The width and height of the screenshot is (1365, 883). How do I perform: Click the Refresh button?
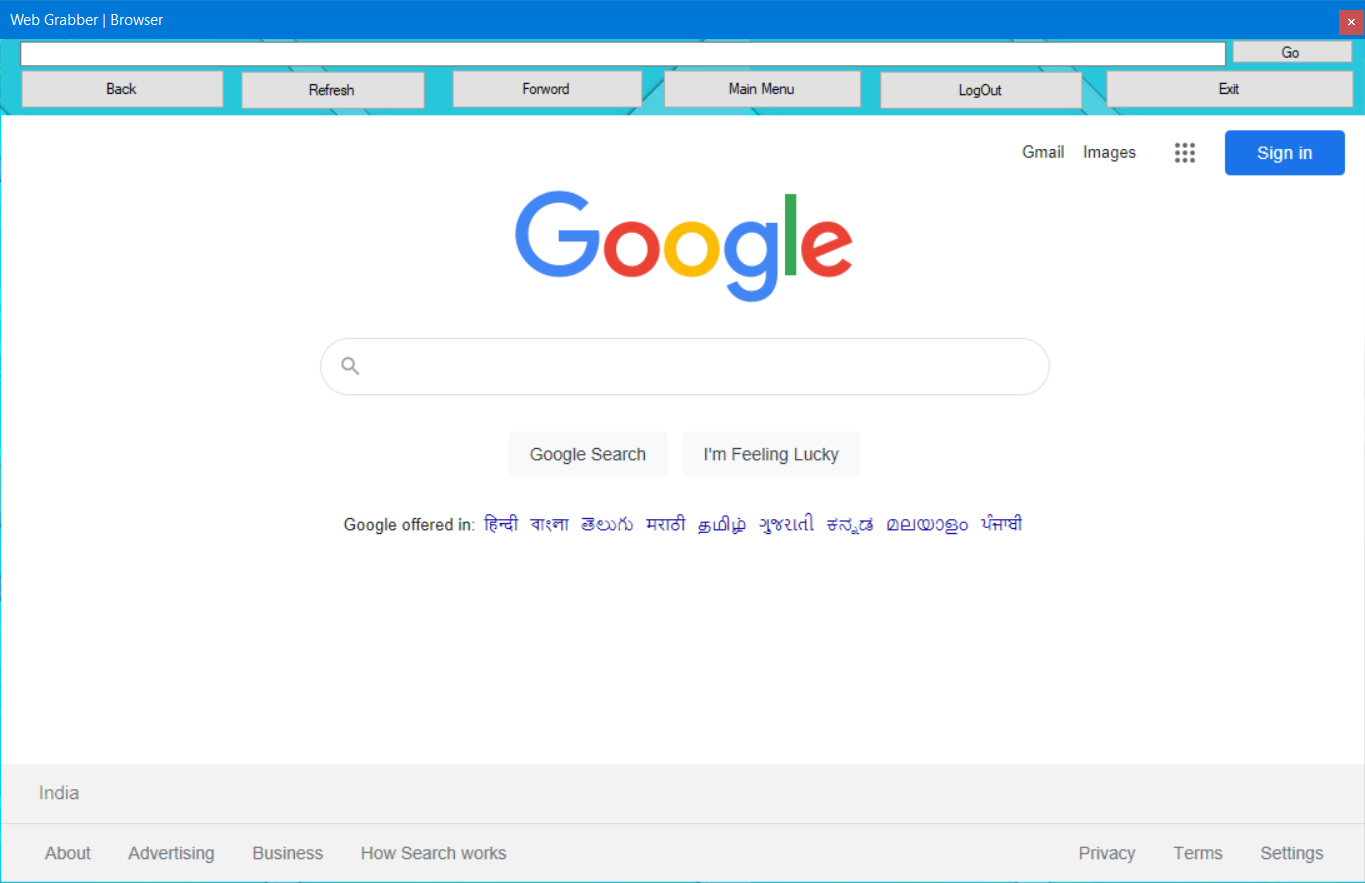coord(332,89)
